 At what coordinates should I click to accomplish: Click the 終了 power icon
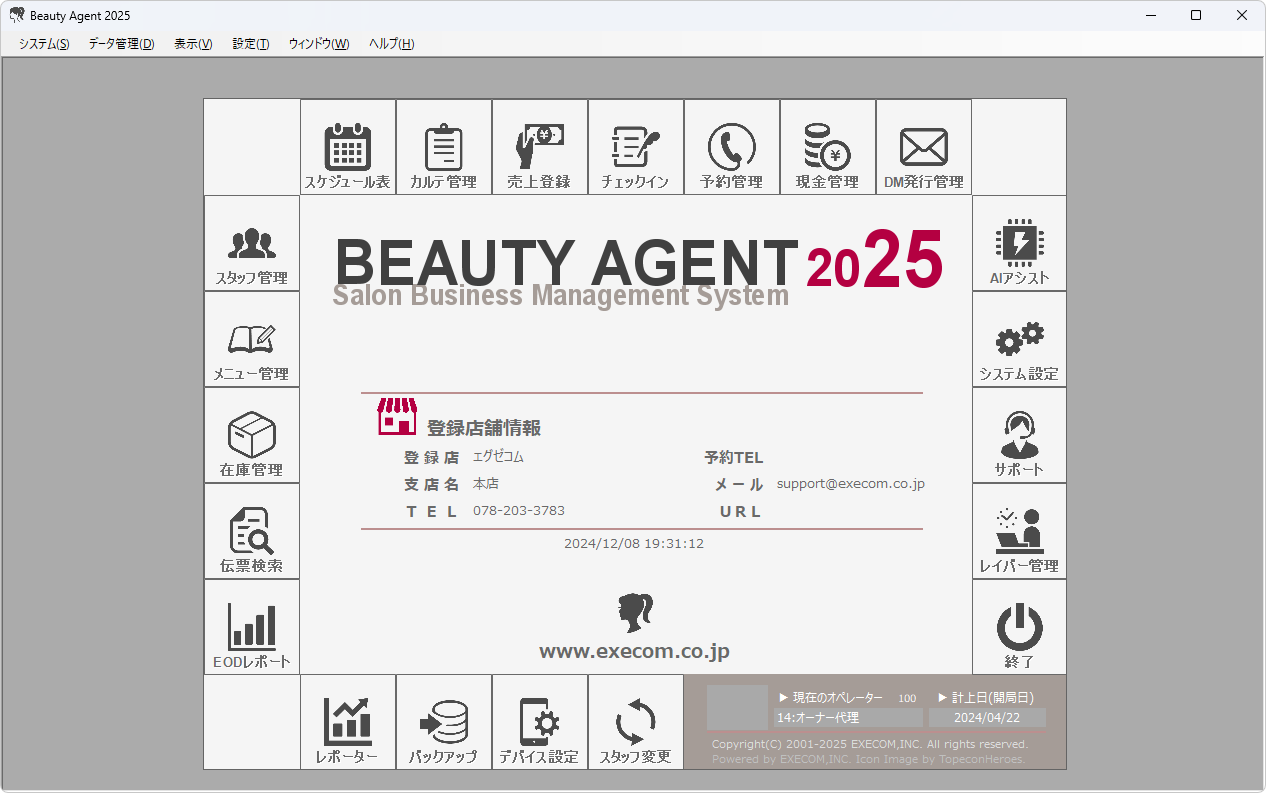tap(1019, 628)
